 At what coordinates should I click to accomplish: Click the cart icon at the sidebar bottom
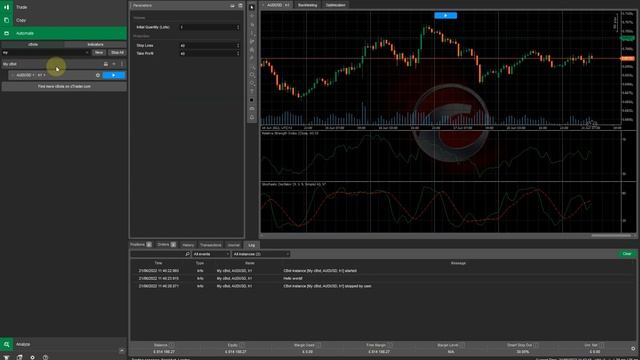pos(7,358)
